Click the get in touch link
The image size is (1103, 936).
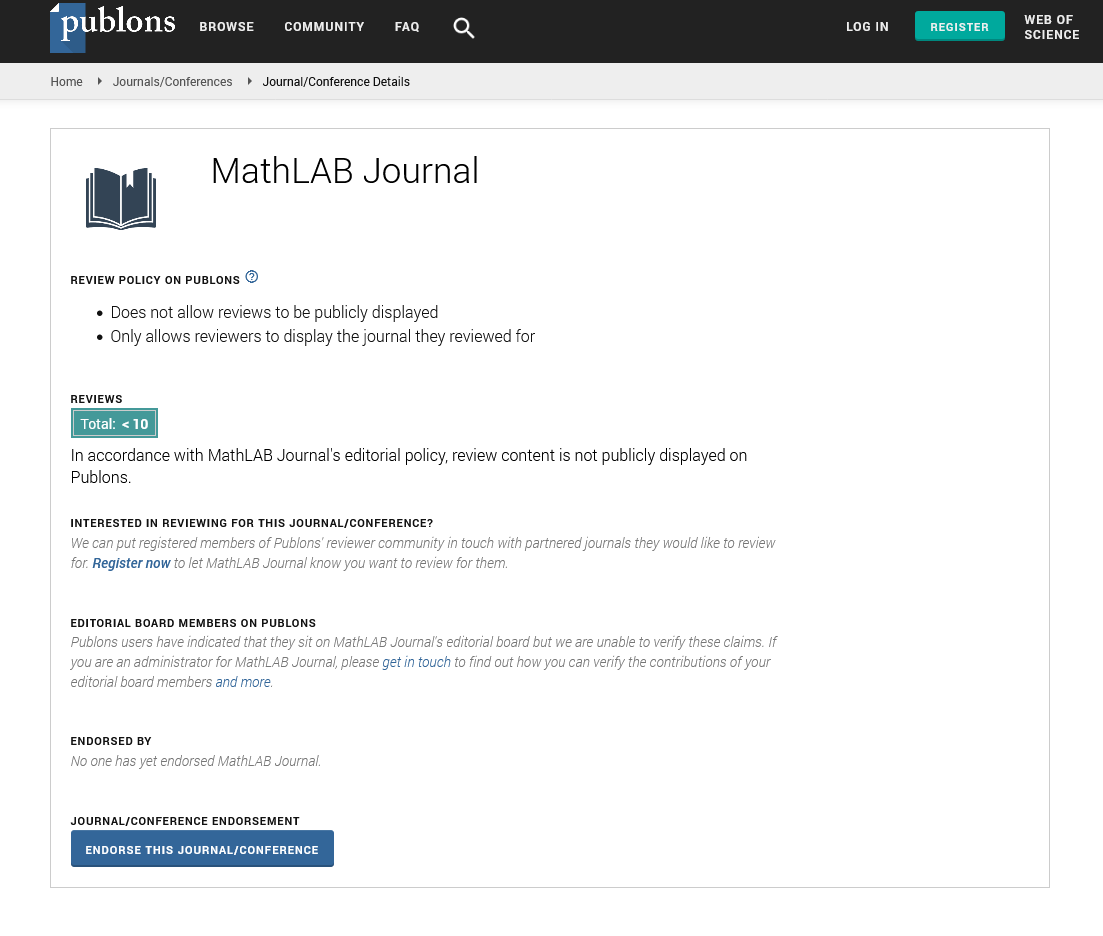tap(416, 662)
